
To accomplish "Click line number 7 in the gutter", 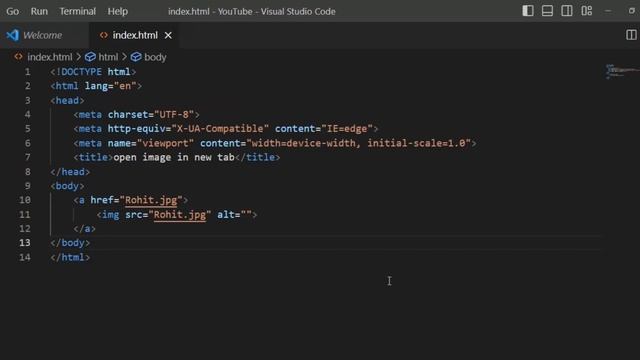I will point(27,158).
